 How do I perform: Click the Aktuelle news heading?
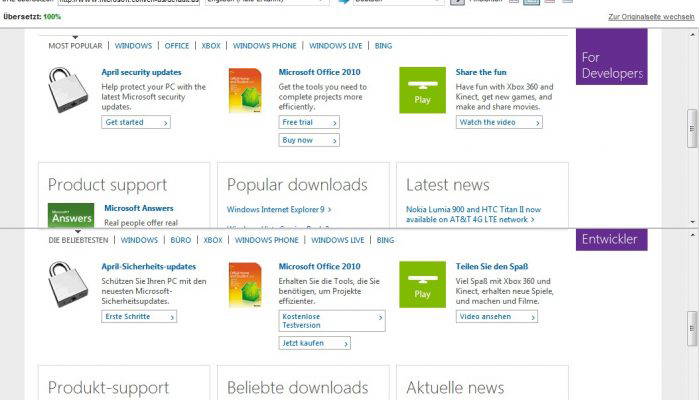(x=455, y=388)
